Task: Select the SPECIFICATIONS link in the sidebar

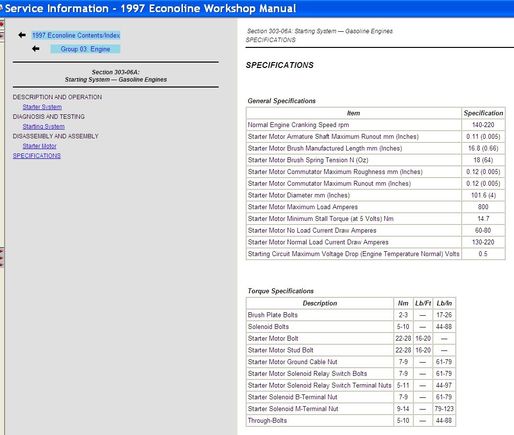Action: pyautogui.click(x=37, y=156)
